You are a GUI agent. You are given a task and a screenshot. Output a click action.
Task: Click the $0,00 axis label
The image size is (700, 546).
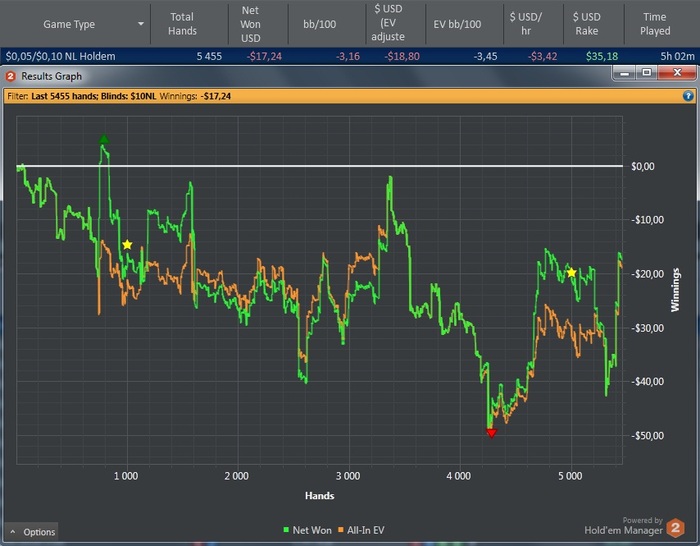642,167
